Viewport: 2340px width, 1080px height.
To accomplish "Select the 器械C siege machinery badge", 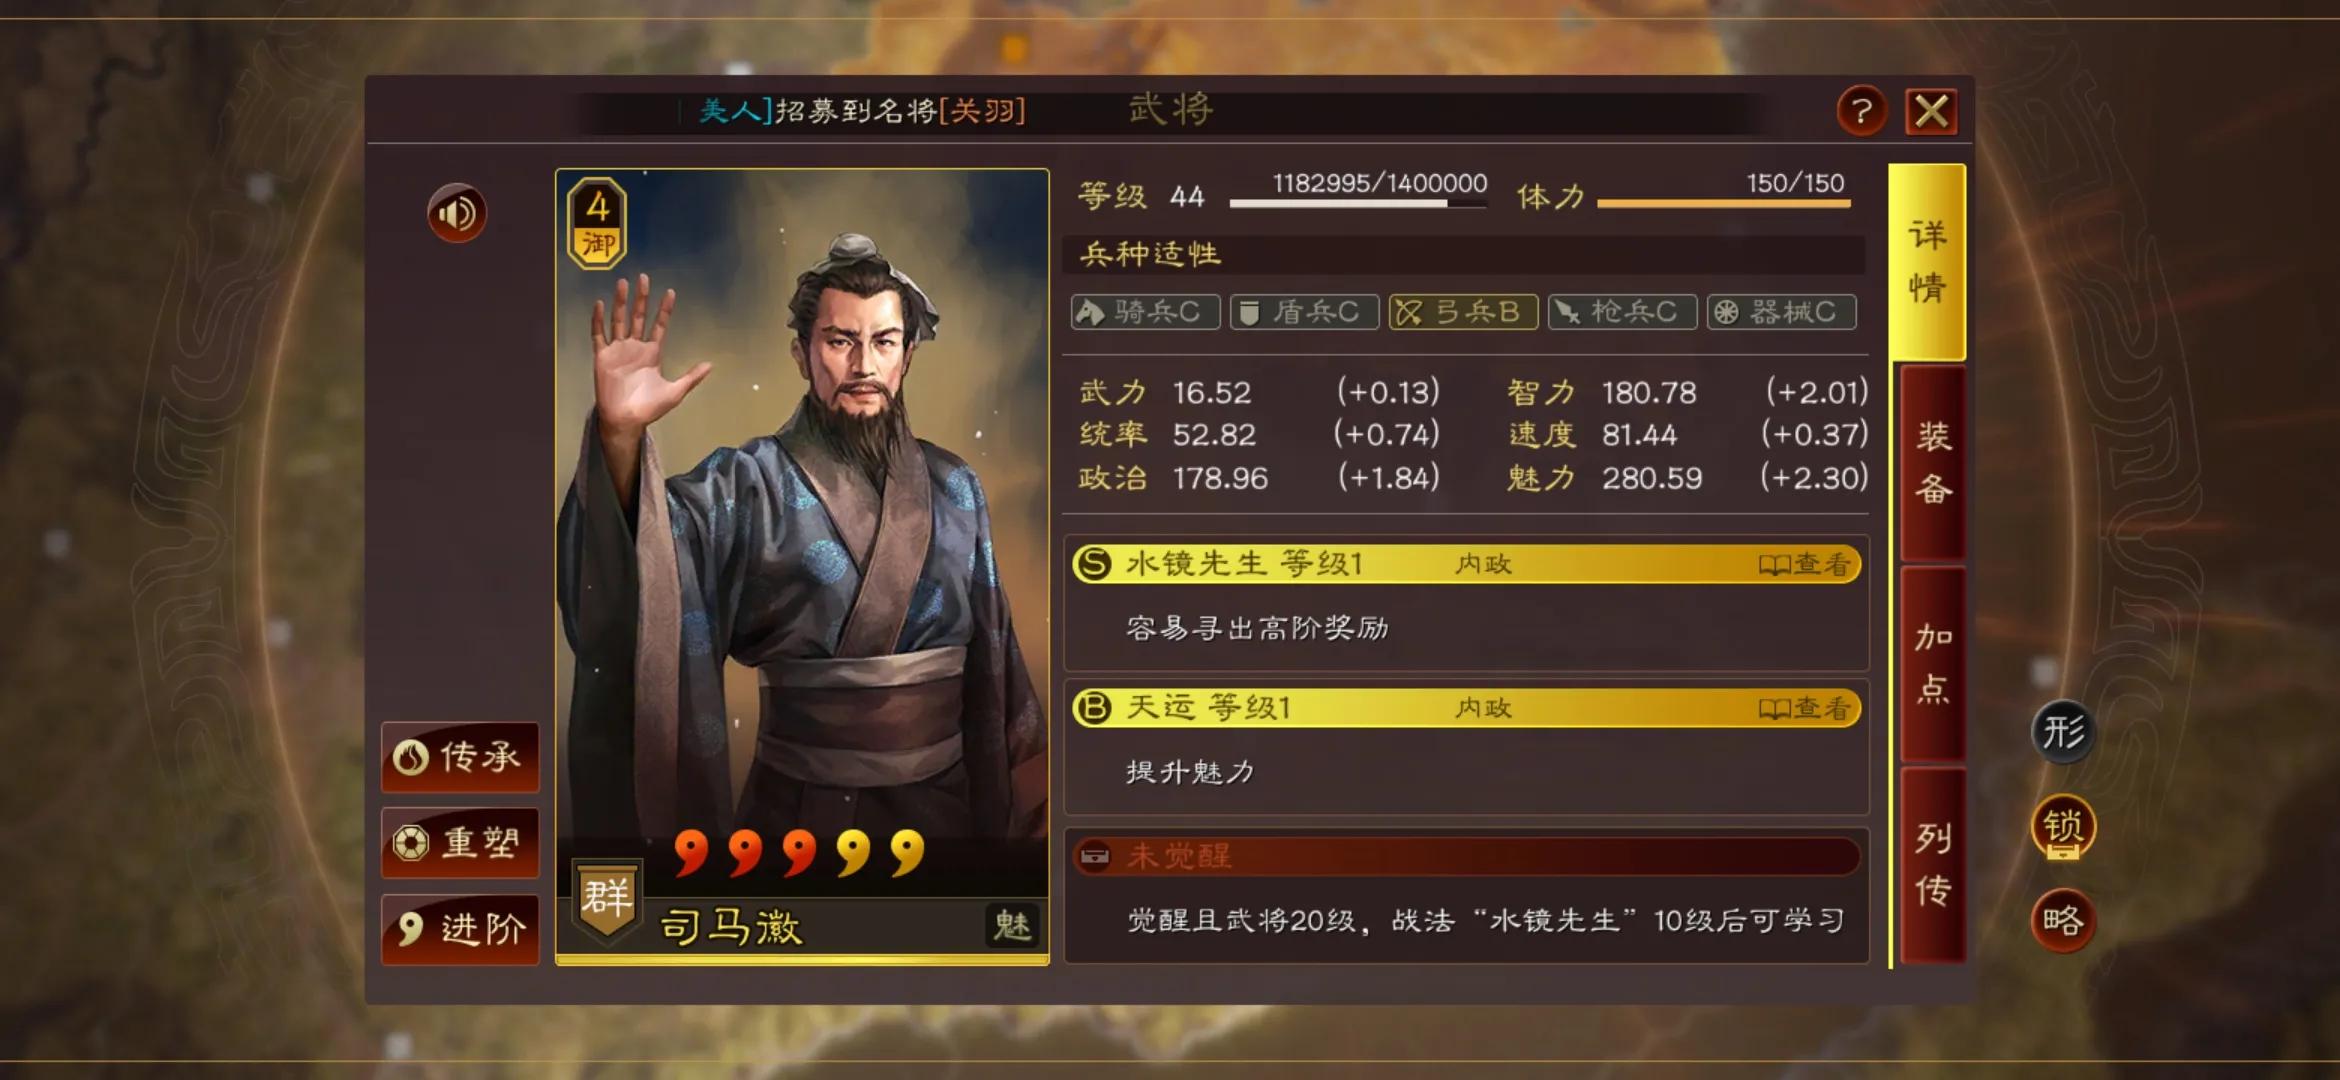I will pyautogui.click(x=1781, y=312).
